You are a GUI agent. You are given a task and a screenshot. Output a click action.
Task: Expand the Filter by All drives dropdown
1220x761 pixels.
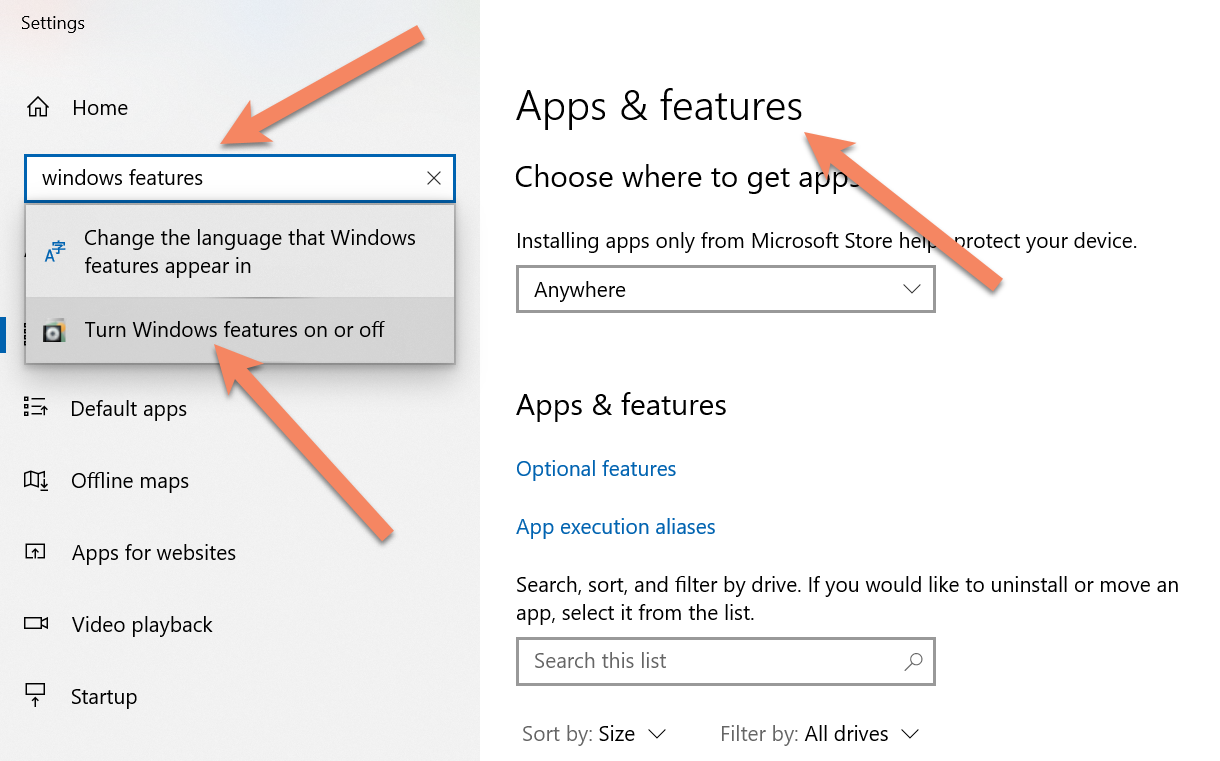coord(819,734)
